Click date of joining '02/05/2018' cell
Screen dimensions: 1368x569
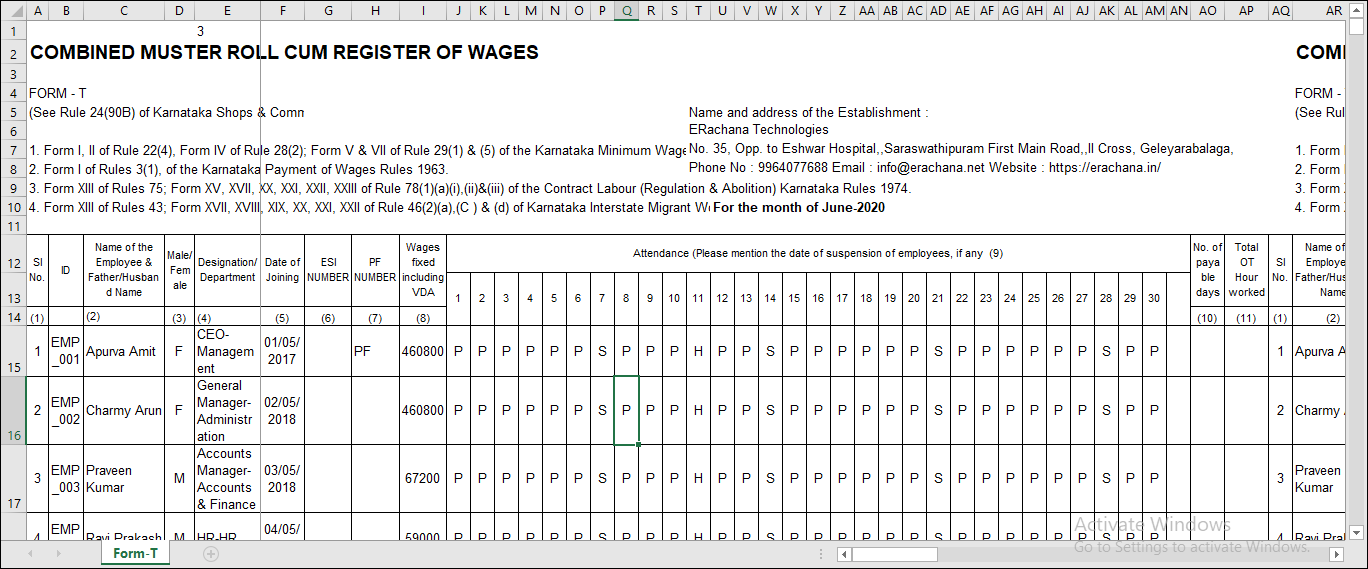[282, 410]
